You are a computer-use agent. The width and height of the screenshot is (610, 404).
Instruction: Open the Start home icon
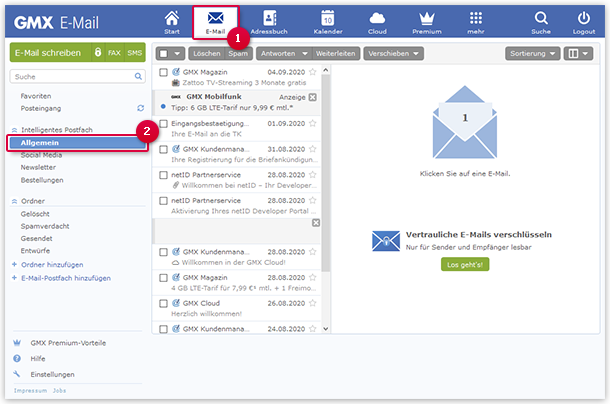coord(172,19)
